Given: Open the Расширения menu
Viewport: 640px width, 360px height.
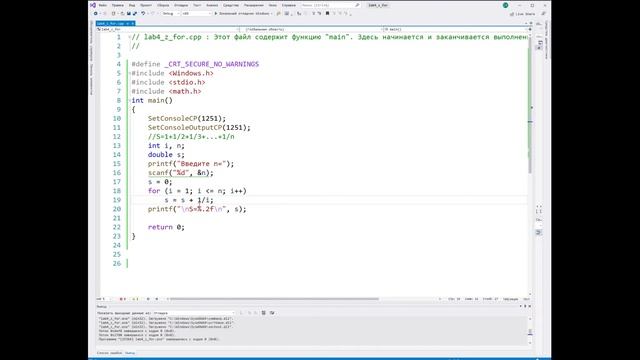Looking at the screenshot, I should point(253,5).
